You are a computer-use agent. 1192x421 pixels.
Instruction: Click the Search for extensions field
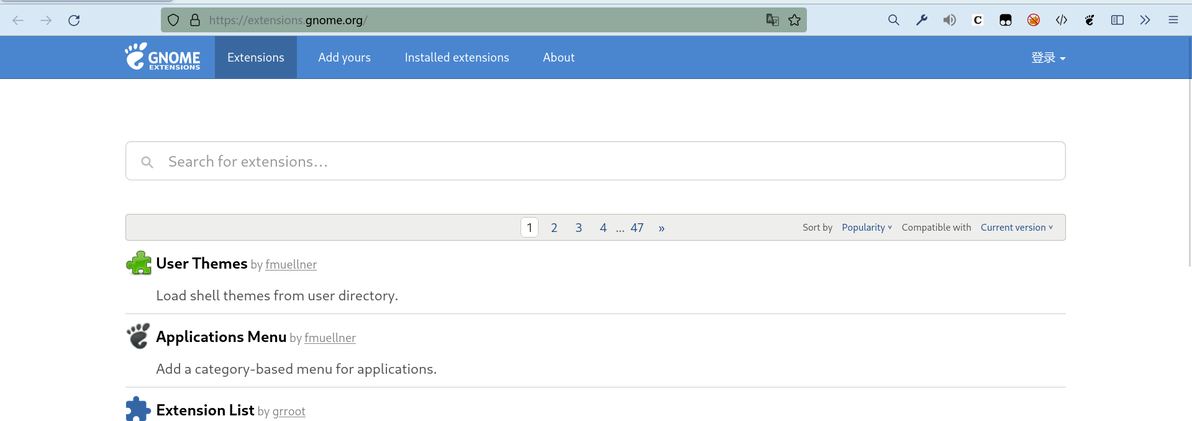tap(595, 161)
